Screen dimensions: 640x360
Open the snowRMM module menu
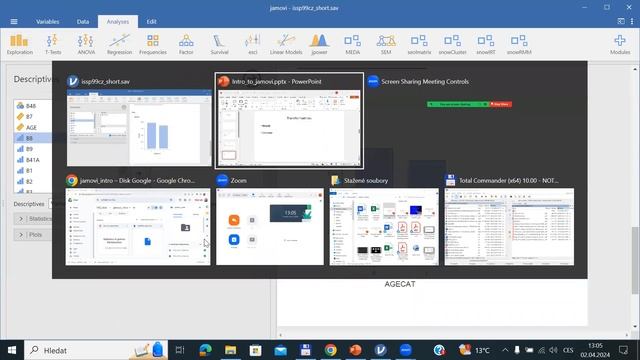pos(519,44)
